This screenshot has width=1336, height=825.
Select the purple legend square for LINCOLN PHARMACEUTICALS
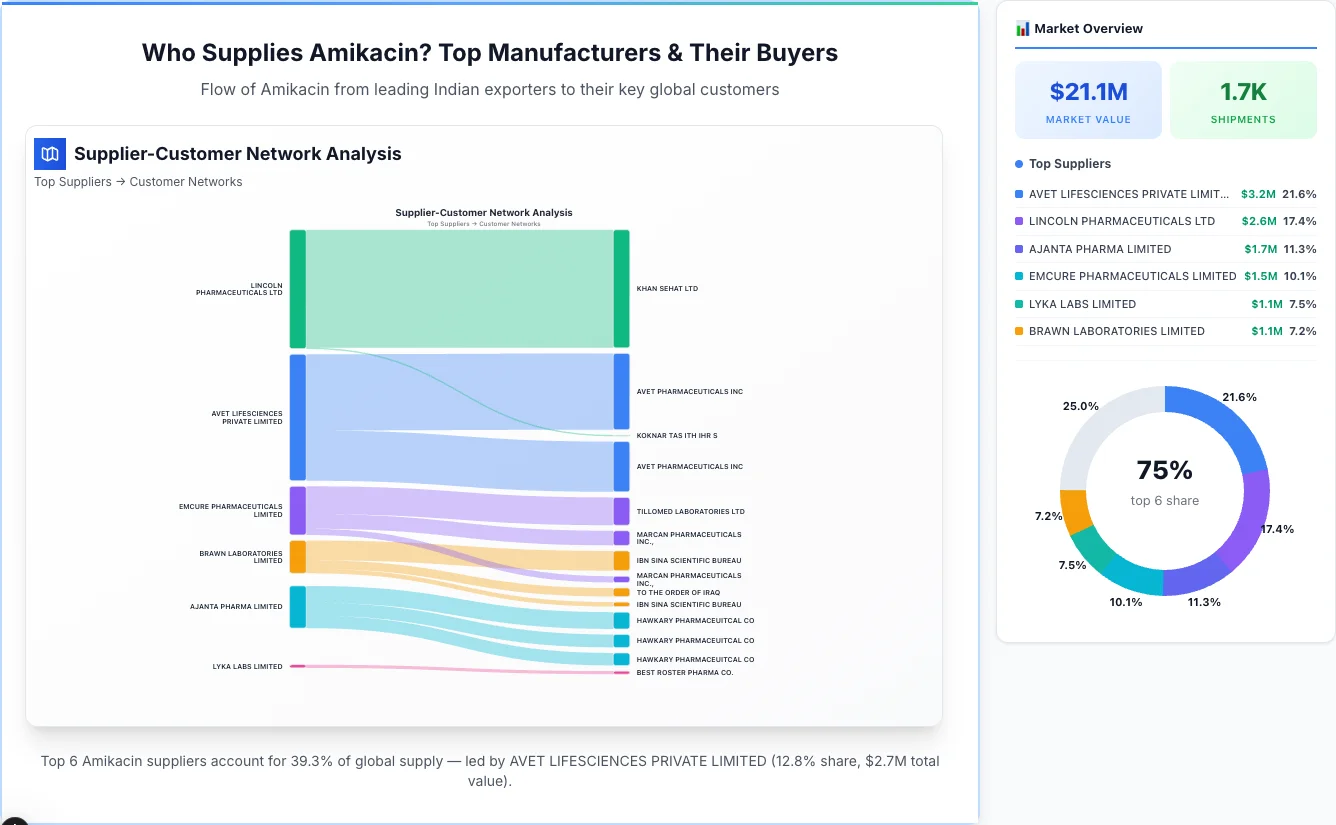click(1019, 221)
